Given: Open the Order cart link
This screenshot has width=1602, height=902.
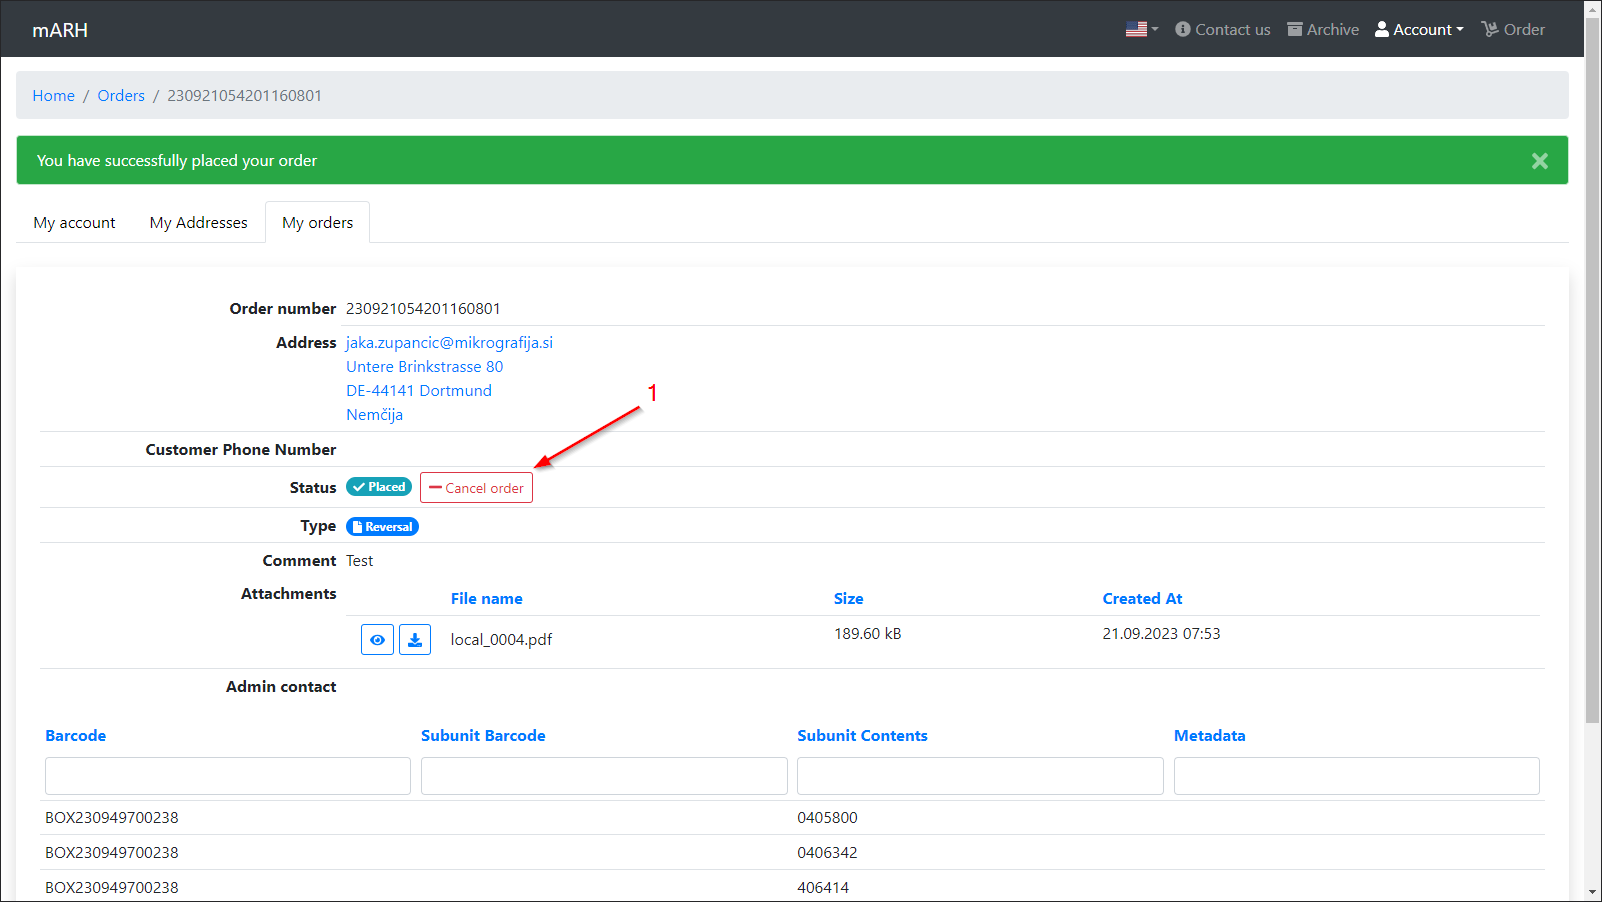Looking at the screenshot, I should [x=1512, y=30].
